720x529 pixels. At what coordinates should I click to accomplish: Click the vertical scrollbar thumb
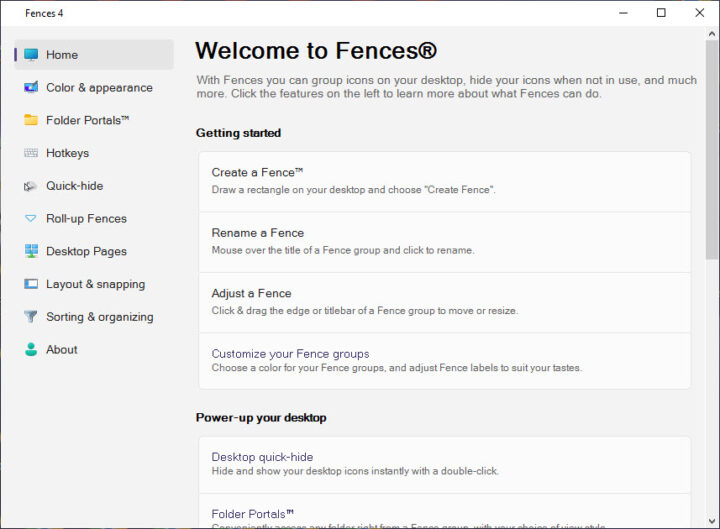click(712, 150)
